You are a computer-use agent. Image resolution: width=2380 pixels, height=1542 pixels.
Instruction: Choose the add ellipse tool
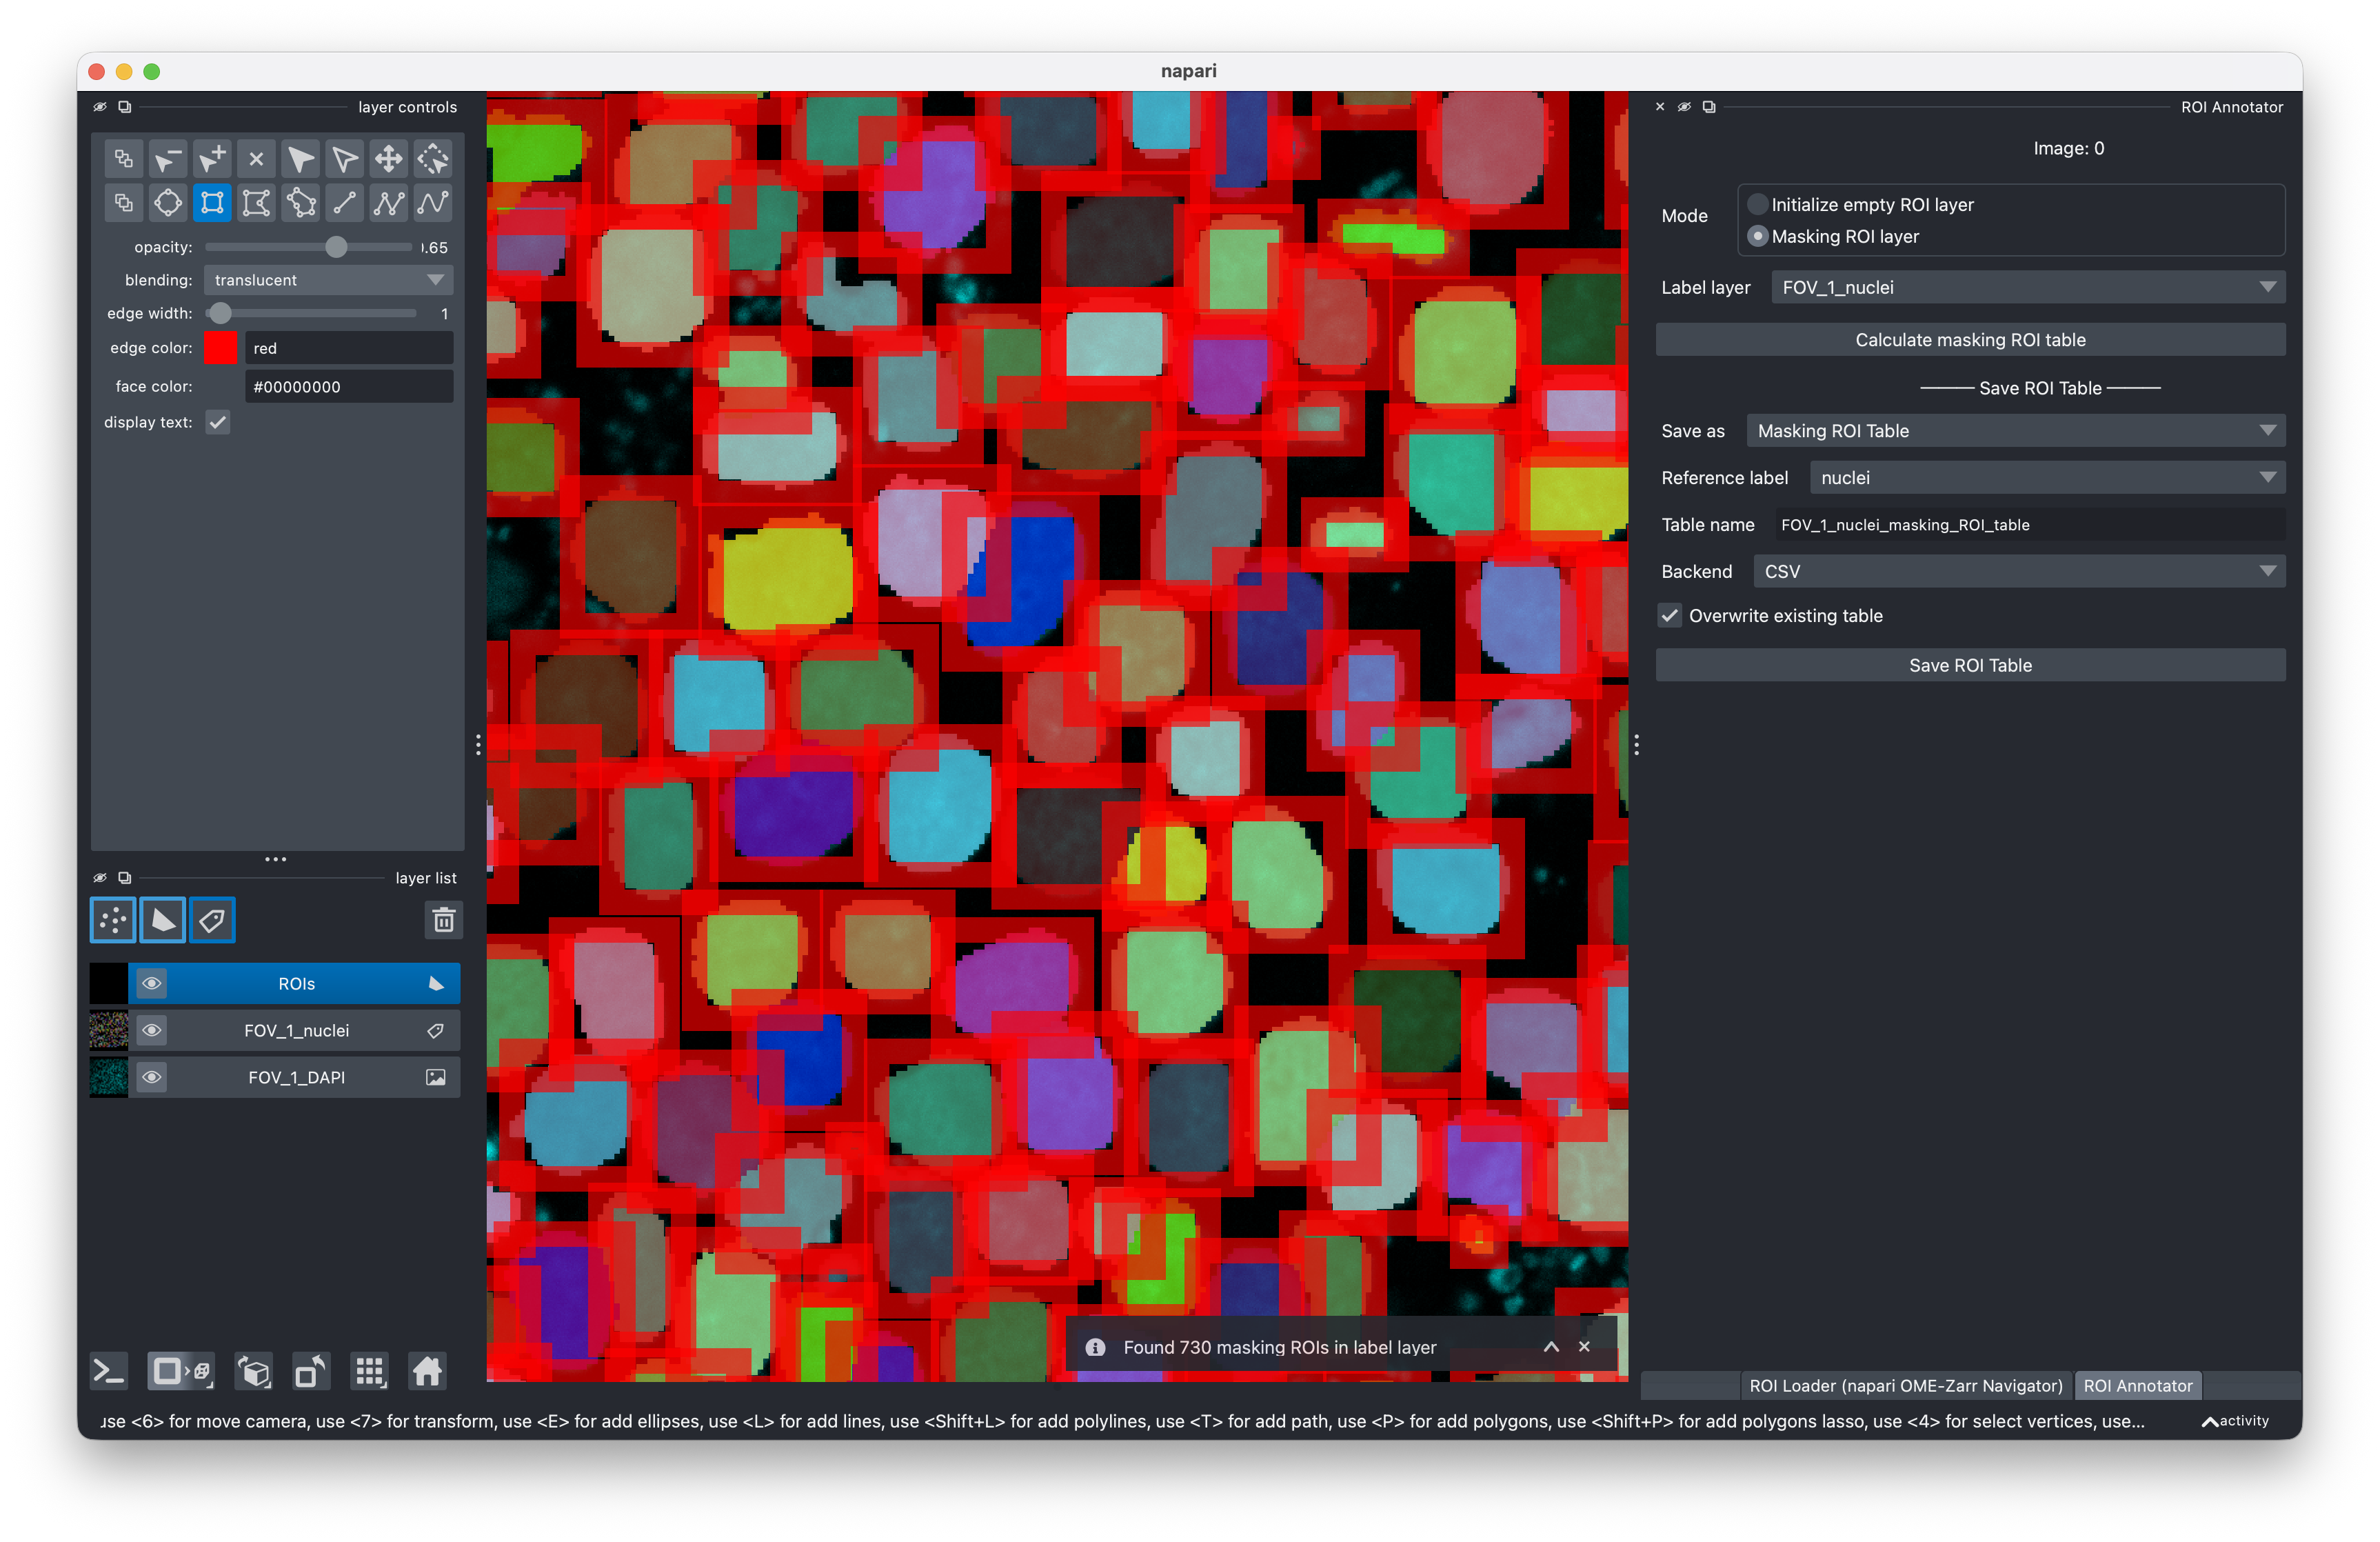pos(167,203)
